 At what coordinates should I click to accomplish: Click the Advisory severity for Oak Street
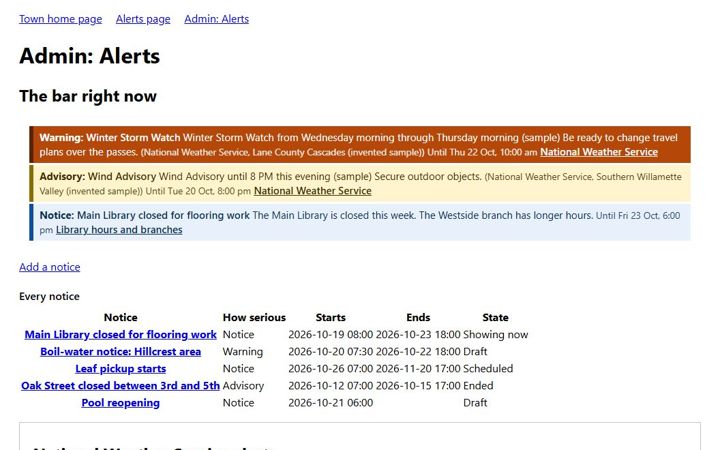tap(243, 386)
